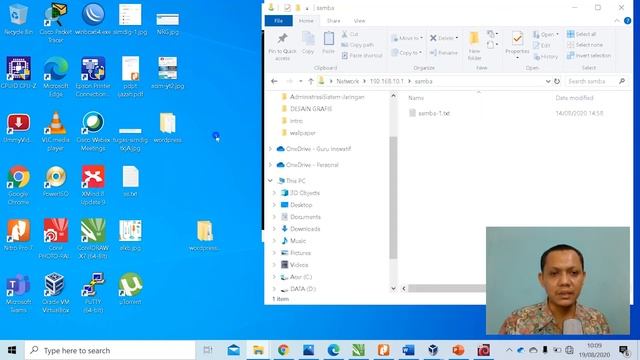640x360 pixels.
Task: Click Task View button on taskbar
Action: click(208, 350)
